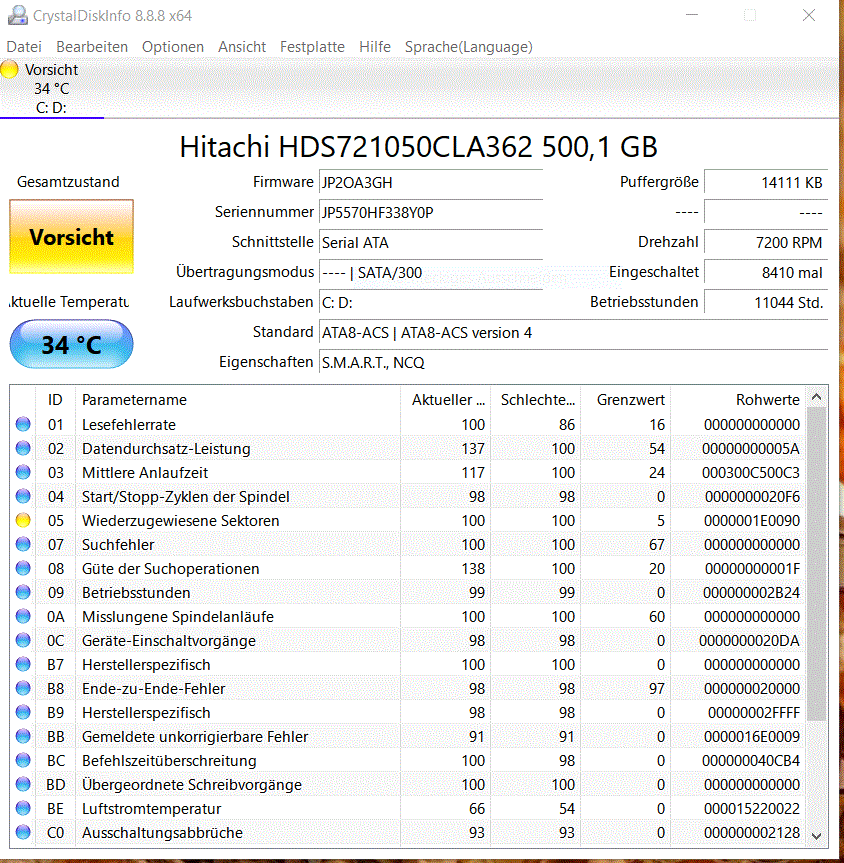The height and width of the screenshot is (863, 844).
Task: Click the yellow Vorsicht health status button
Action: (x=72, y=237)
